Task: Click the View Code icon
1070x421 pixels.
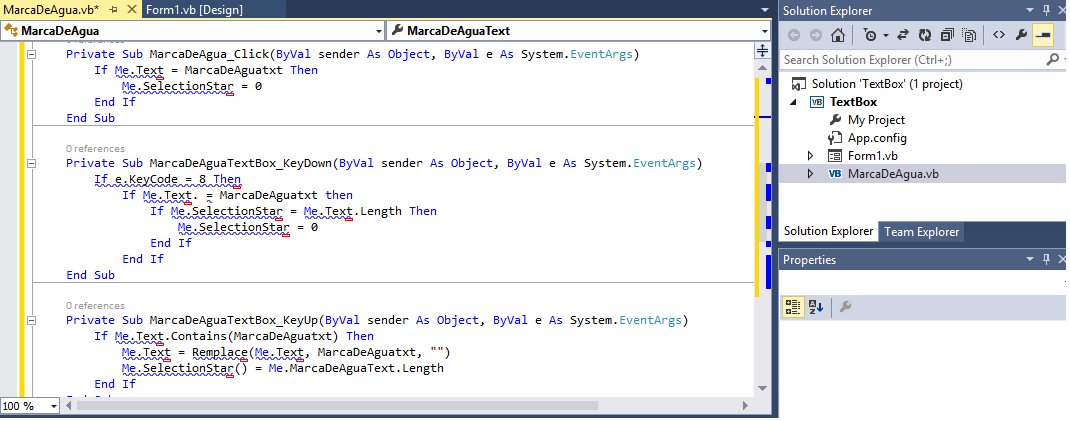Action: pyautogui.click(x=998, y=35)
